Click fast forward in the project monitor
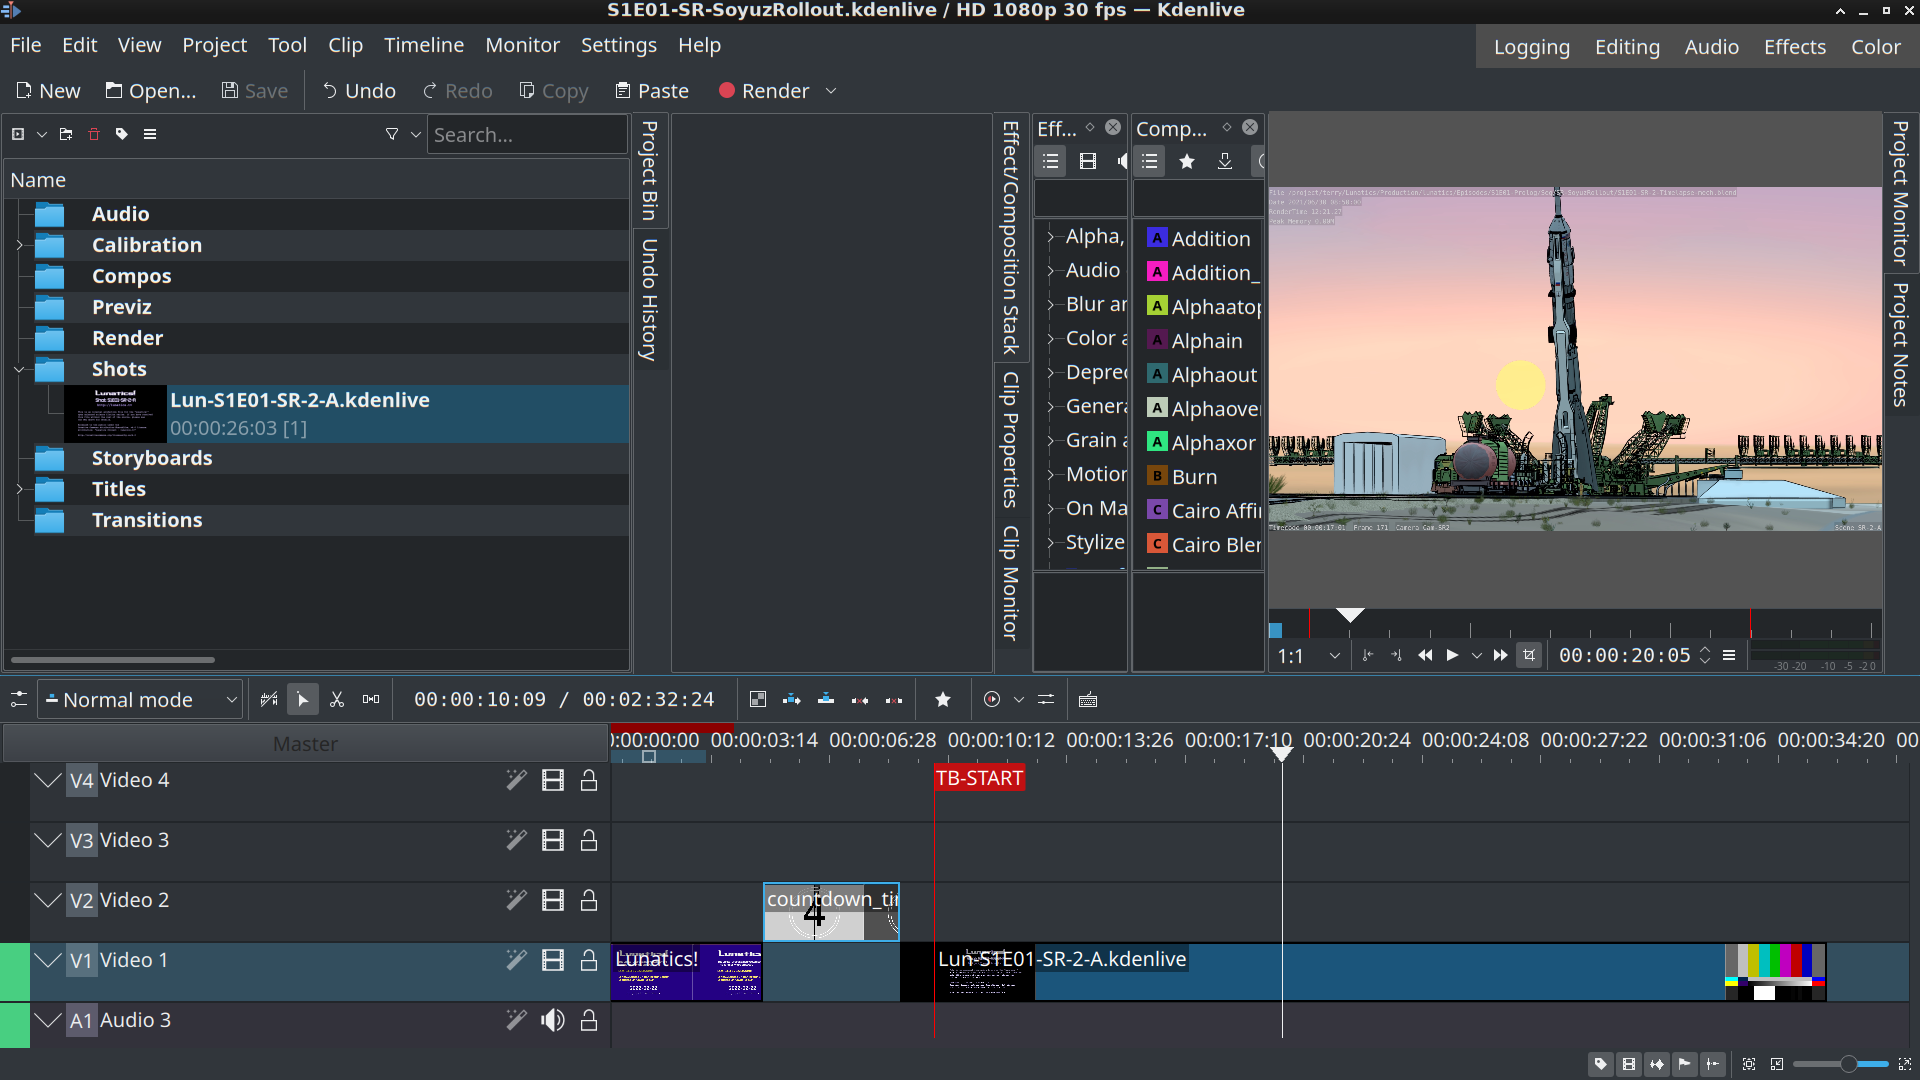The width and height of the screenshot is (1920, 1080). [x=1500, y=656]
